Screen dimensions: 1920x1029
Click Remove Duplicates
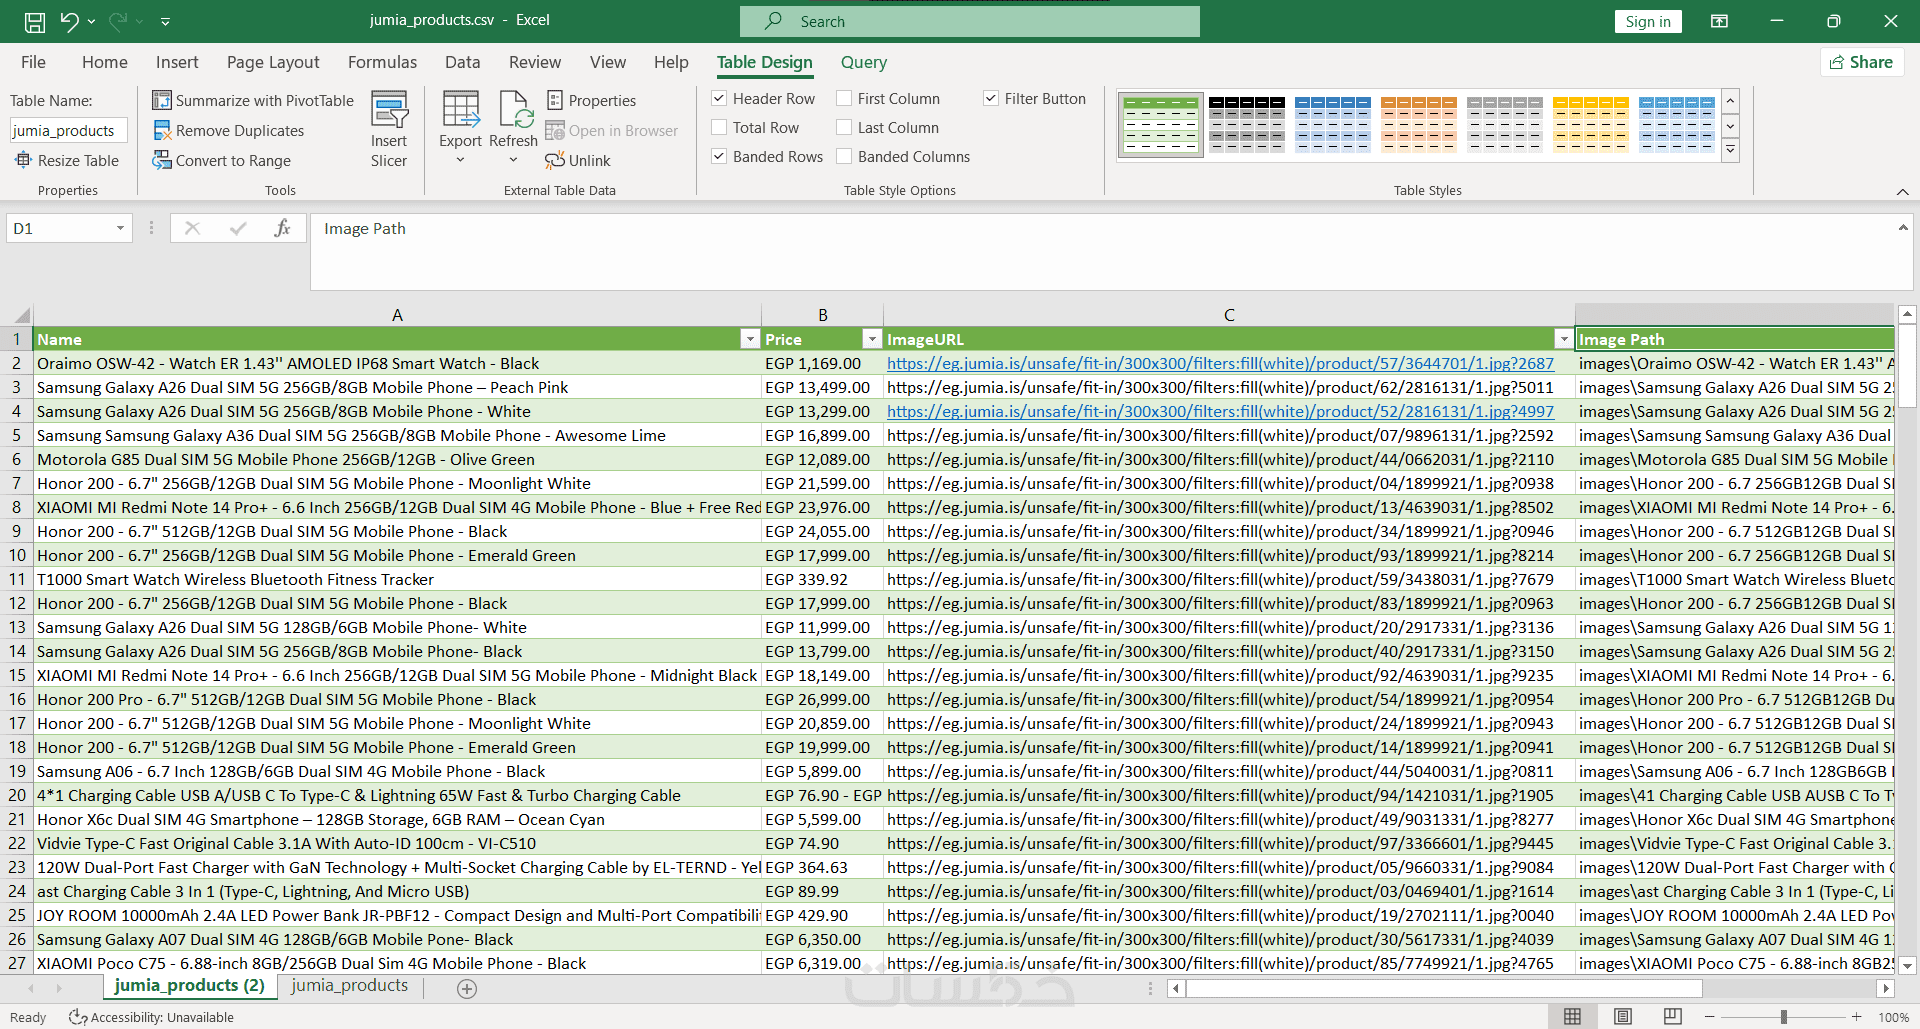tap(228, 130)
